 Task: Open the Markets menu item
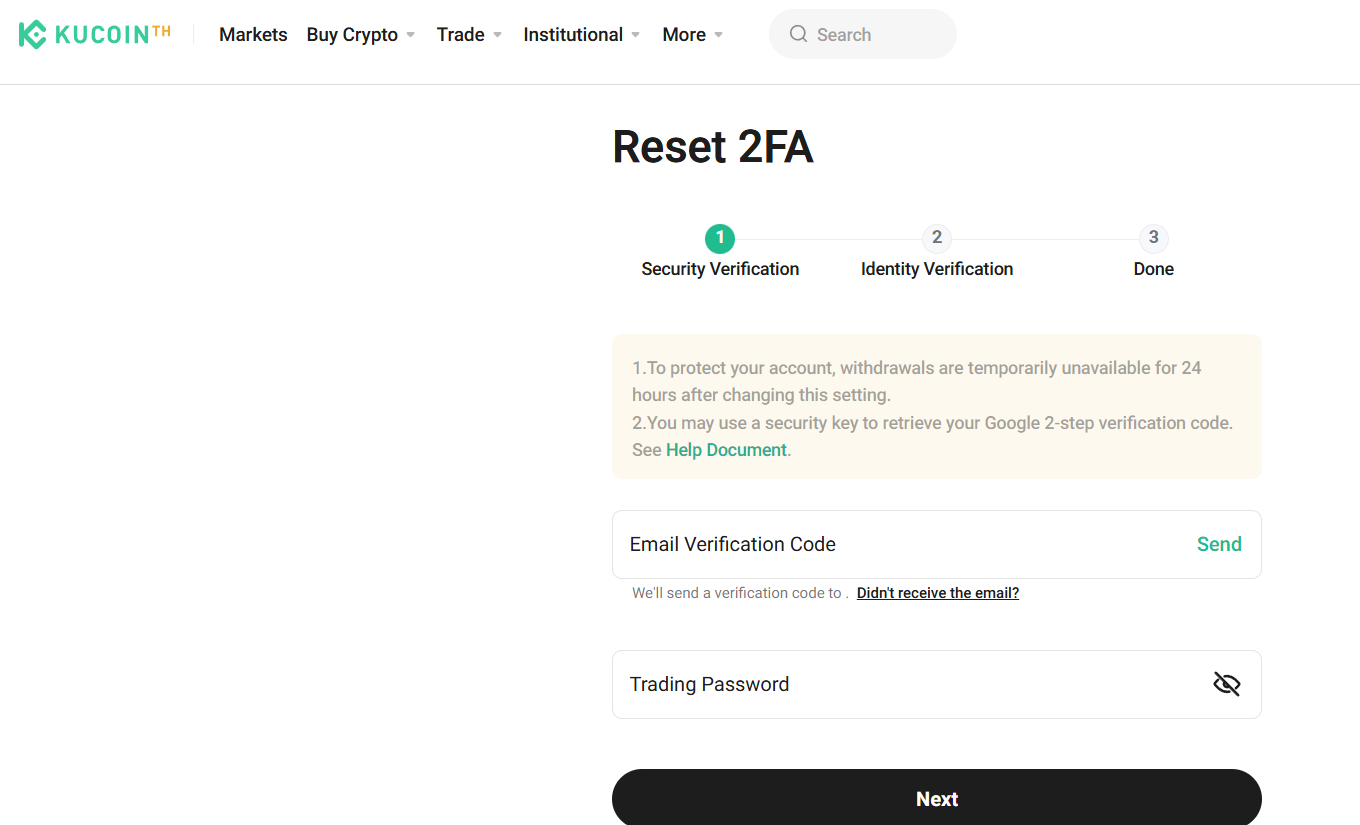[x=253, y=35]
